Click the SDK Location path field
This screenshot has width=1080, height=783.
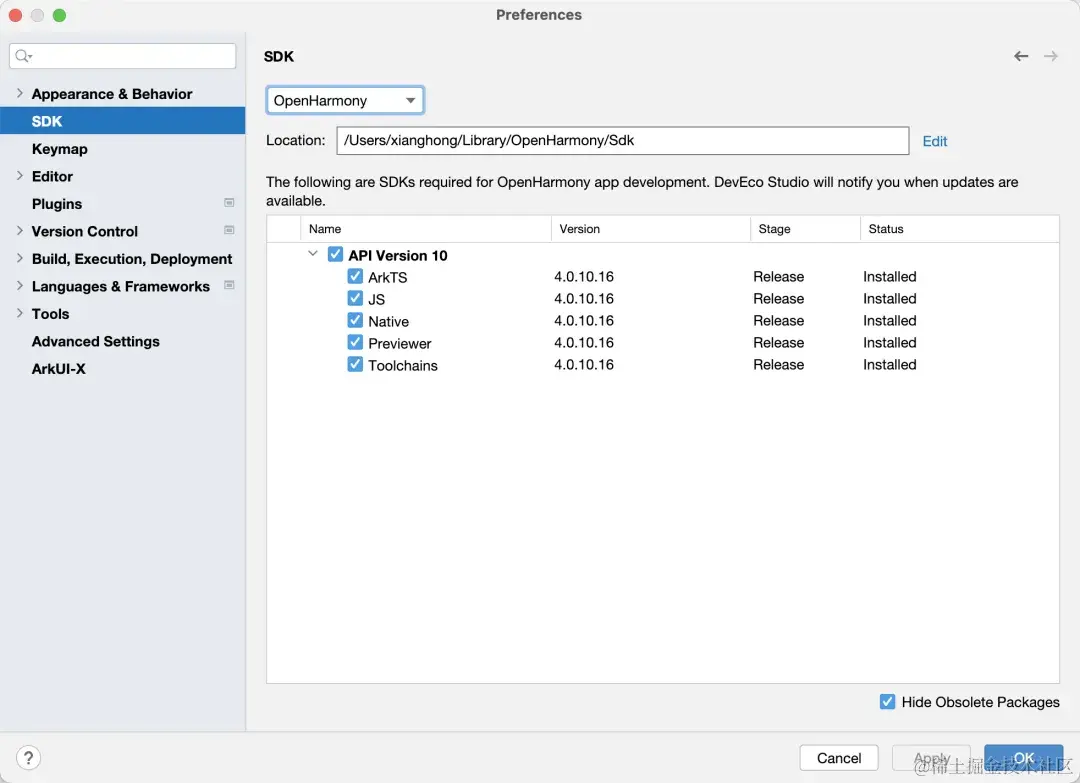pos(623,140)
